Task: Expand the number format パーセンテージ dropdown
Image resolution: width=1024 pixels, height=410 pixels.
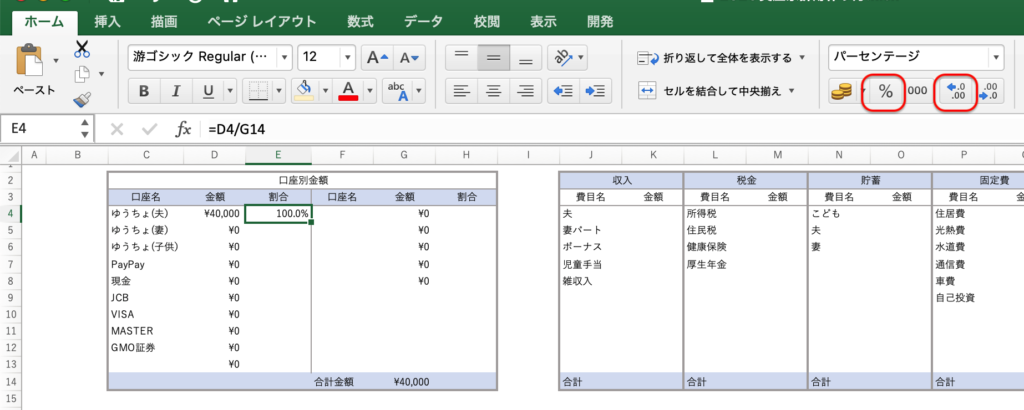Action: [994, 57]
